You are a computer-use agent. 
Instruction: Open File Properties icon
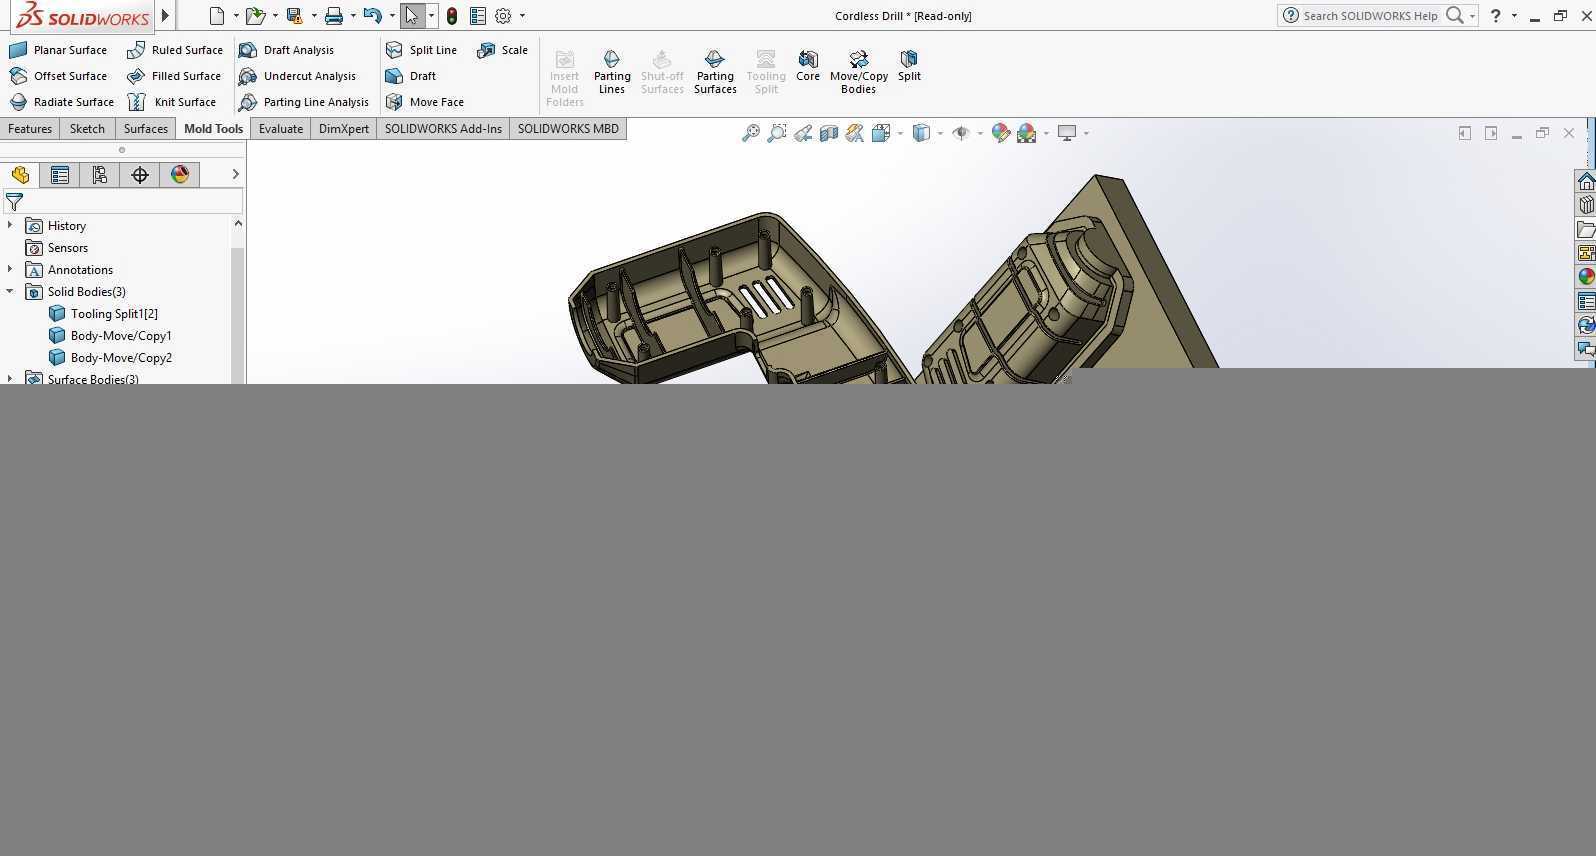[x=478, y=16]
